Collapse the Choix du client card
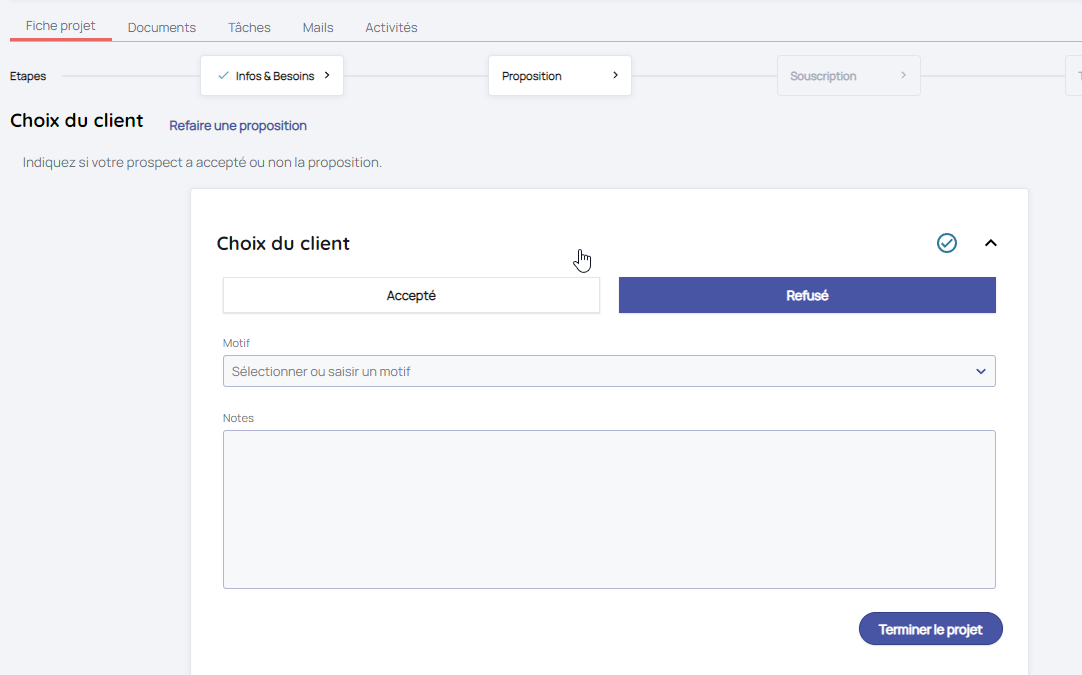Image resolution: width=1082 pixels, height=675 pixels. (991, 243)
